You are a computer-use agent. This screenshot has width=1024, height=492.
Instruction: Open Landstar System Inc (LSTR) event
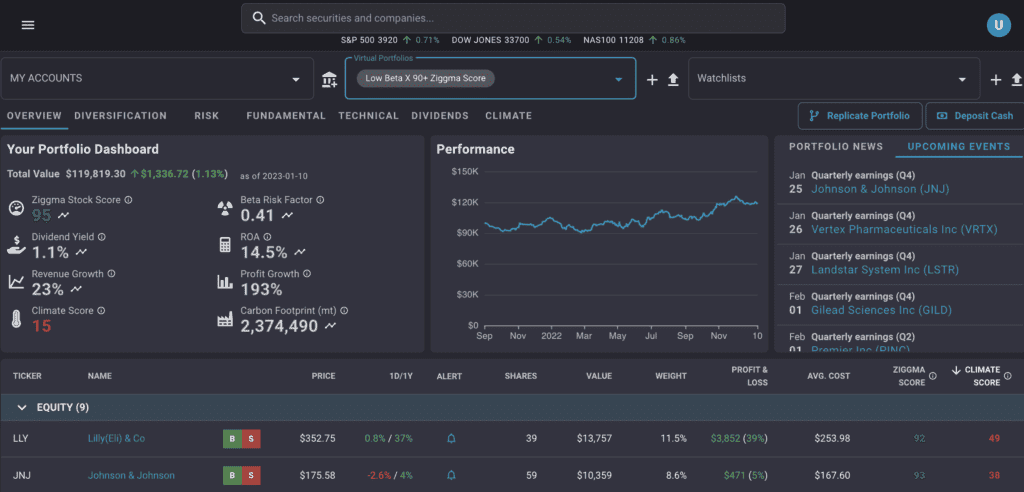885,270
